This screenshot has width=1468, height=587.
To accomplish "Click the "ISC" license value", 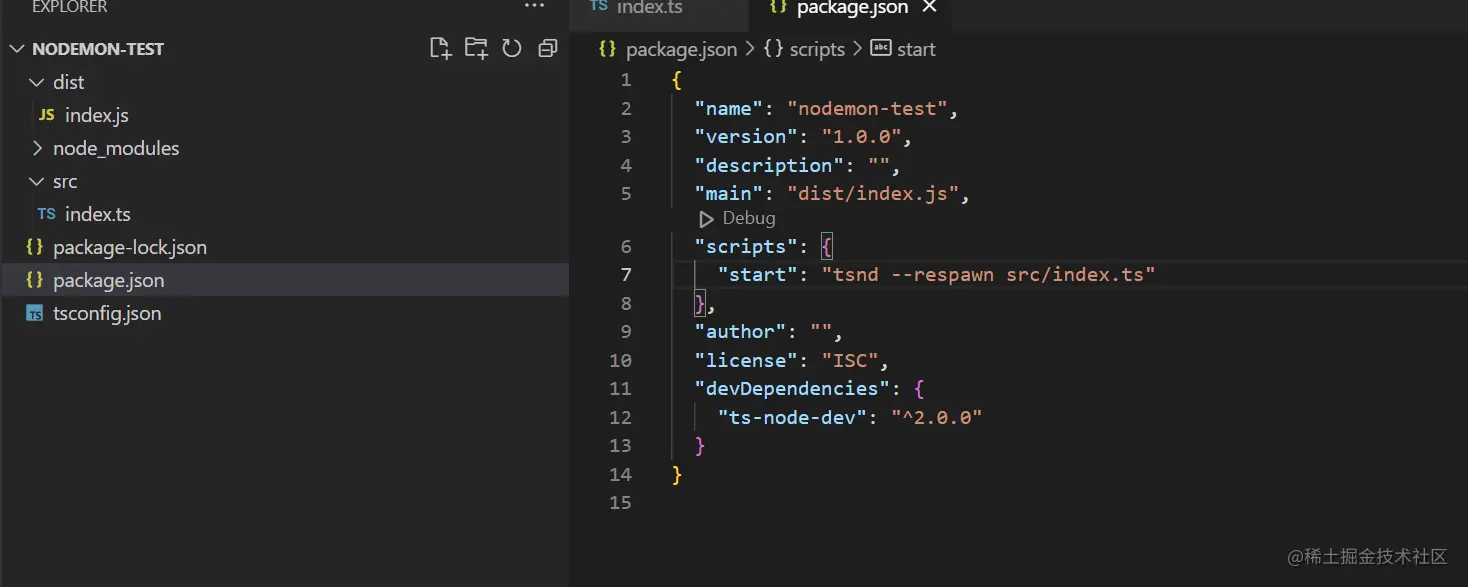I will [849, 360].
